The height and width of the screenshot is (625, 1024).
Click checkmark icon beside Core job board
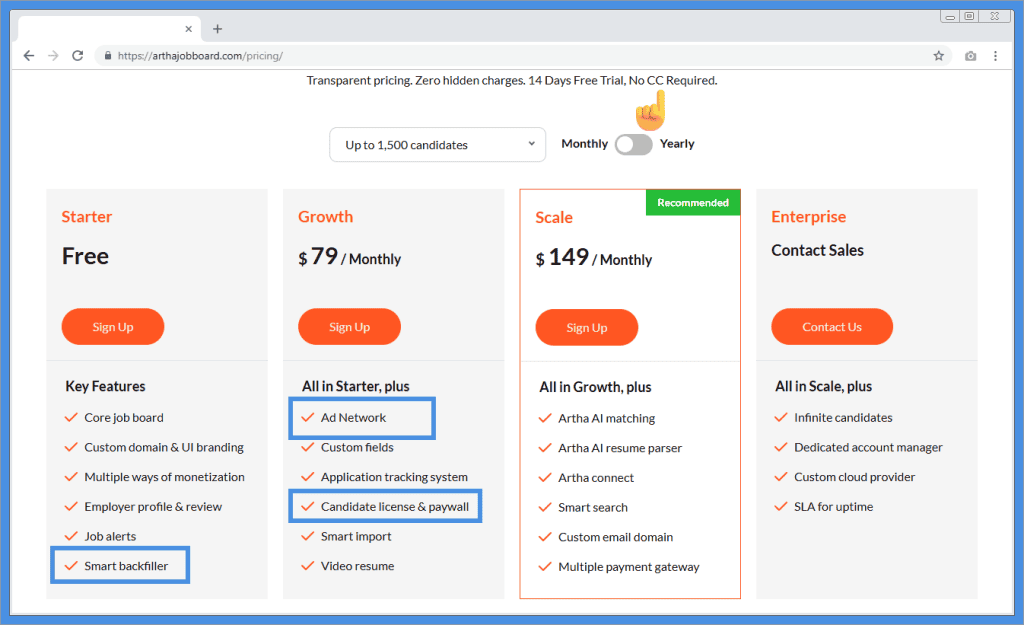click(x=71, y=417)
